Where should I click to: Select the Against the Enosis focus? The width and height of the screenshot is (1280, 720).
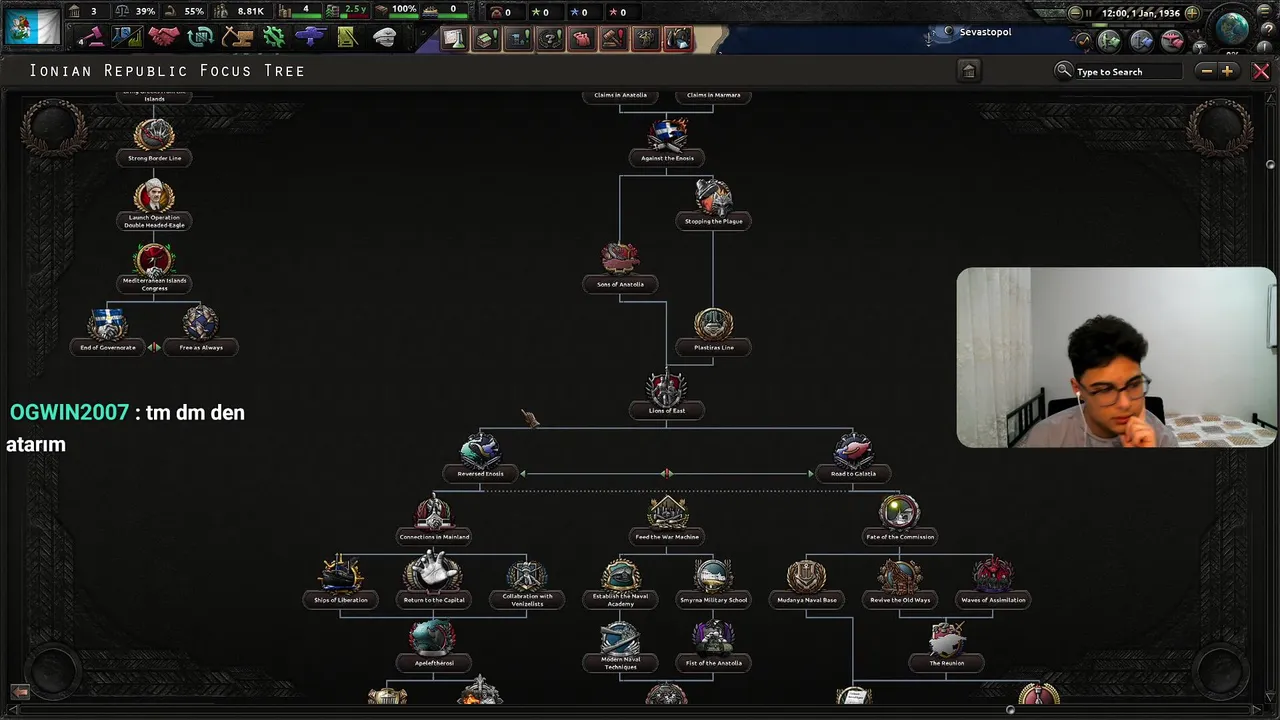click(667, 142)
